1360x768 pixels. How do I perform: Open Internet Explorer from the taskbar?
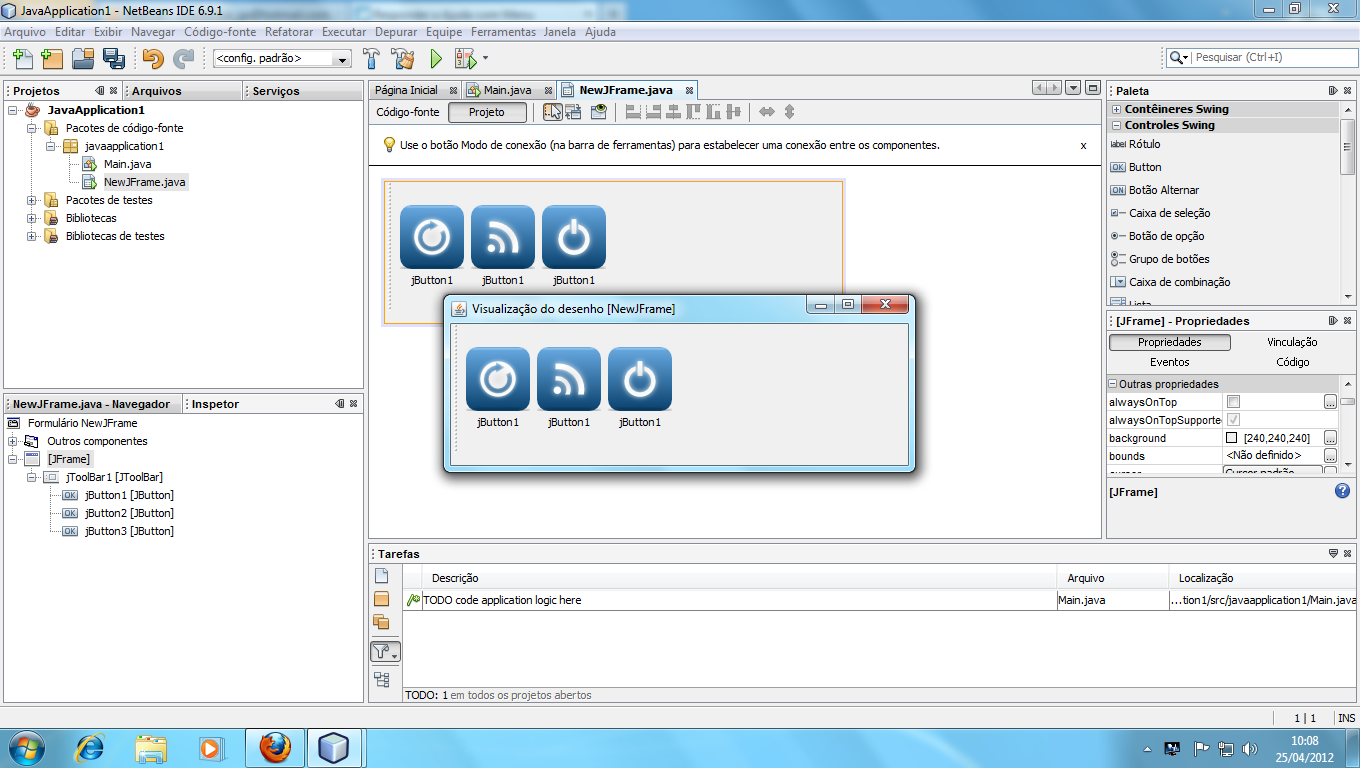coord(91,748)
